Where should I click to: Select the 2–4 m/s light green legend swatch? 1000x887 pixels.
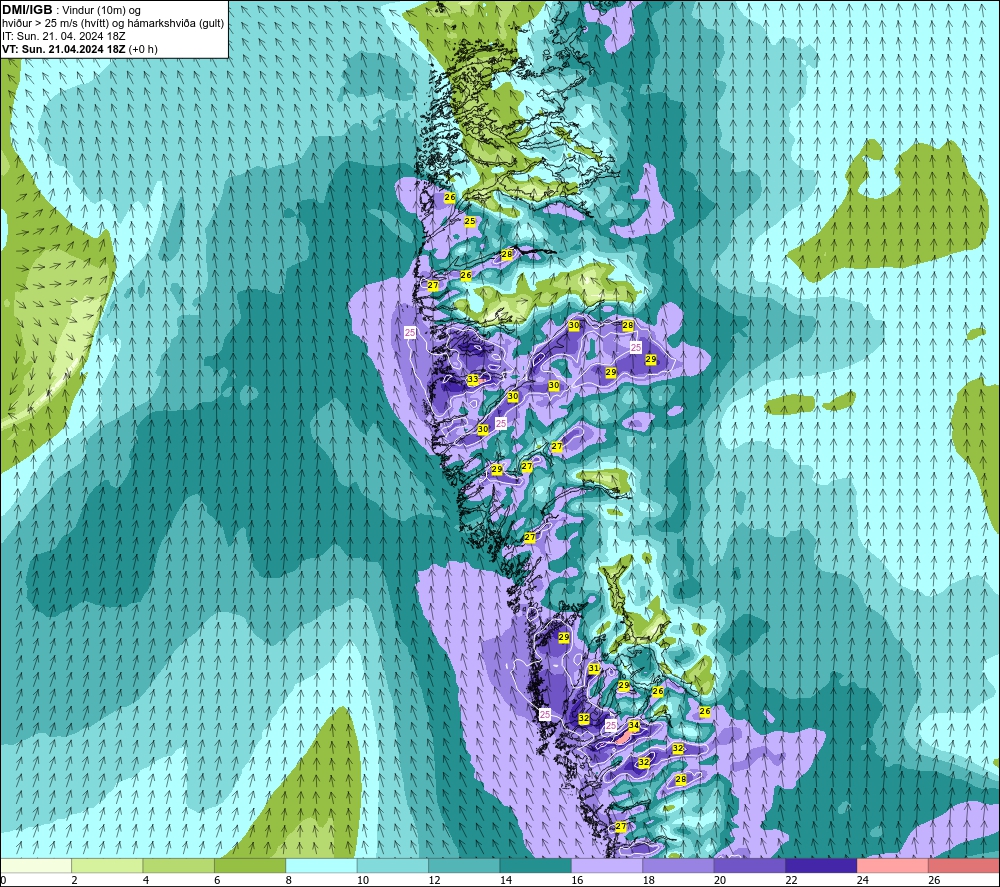click(107, 865)
